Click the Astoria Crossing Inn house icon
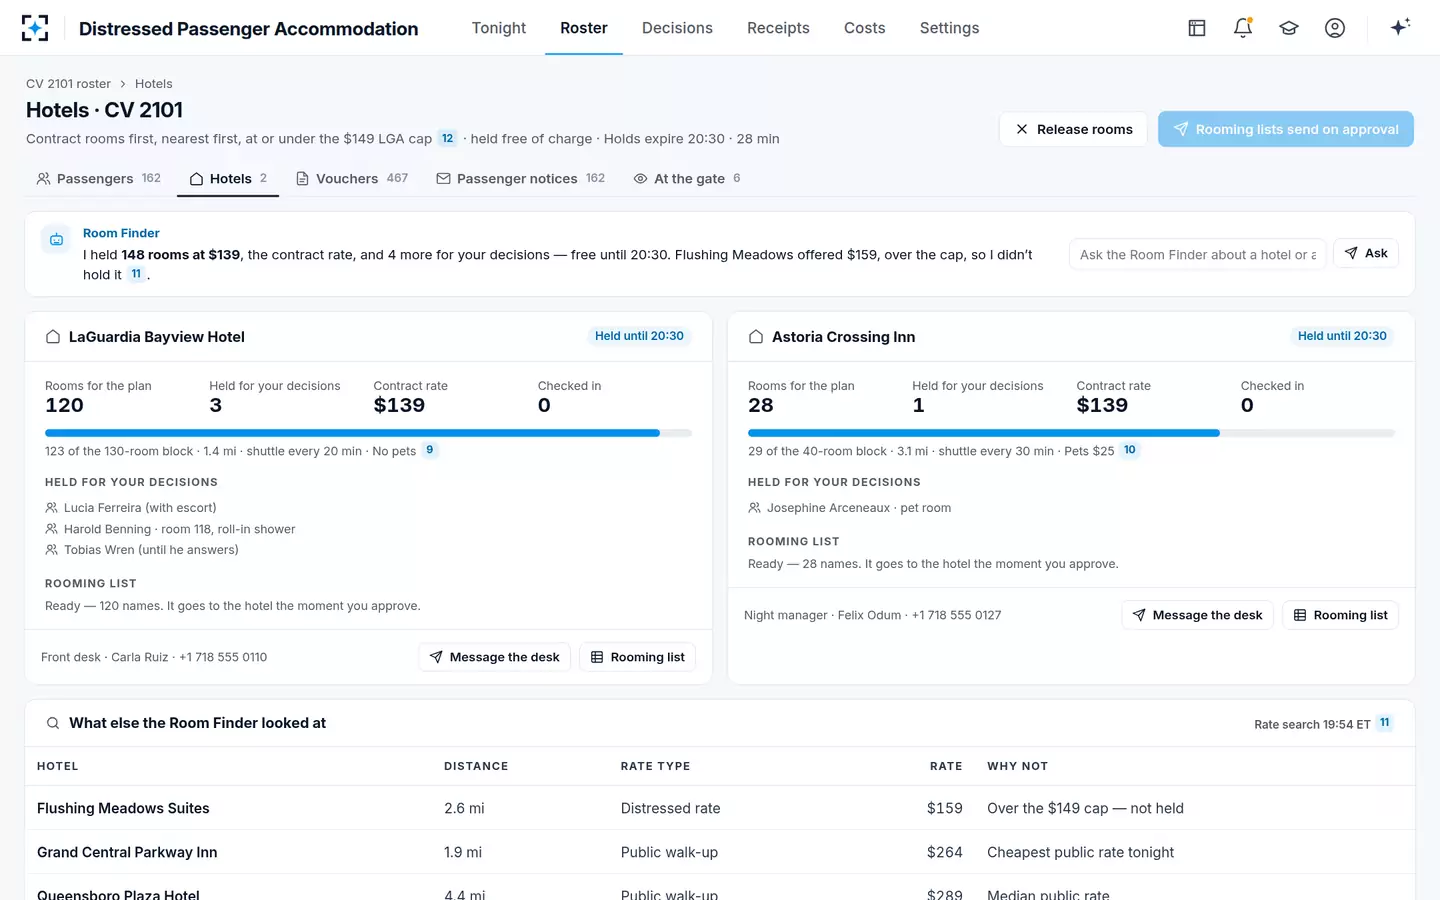Image resolution: width=1440 pixels, height=900 pixels. tap(756, 337)
